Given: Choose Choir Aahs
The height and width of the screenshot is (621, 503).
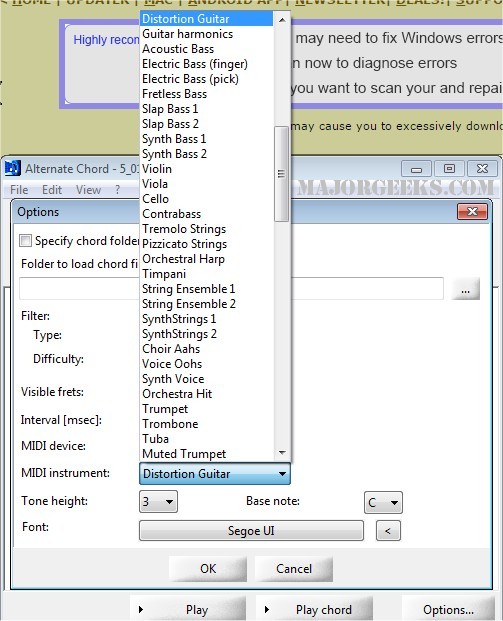Looking at the screenshot, I should (207, 349).
